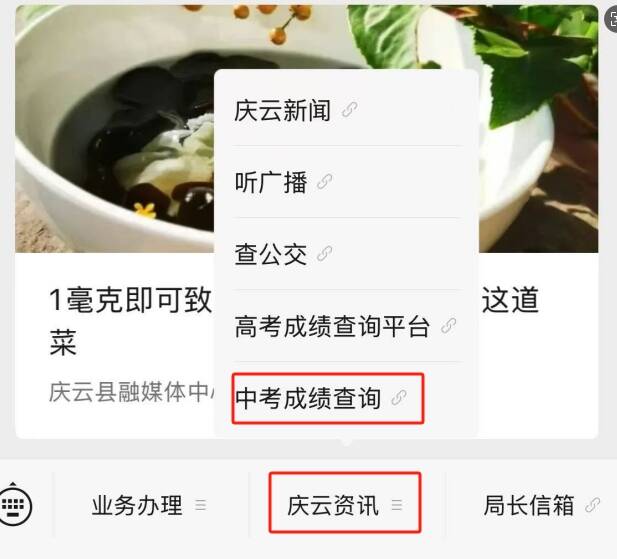The width and height of the screenshot is (617, 559).
Task: Choose 查公交 in the popup
Action: pos(346,254)
